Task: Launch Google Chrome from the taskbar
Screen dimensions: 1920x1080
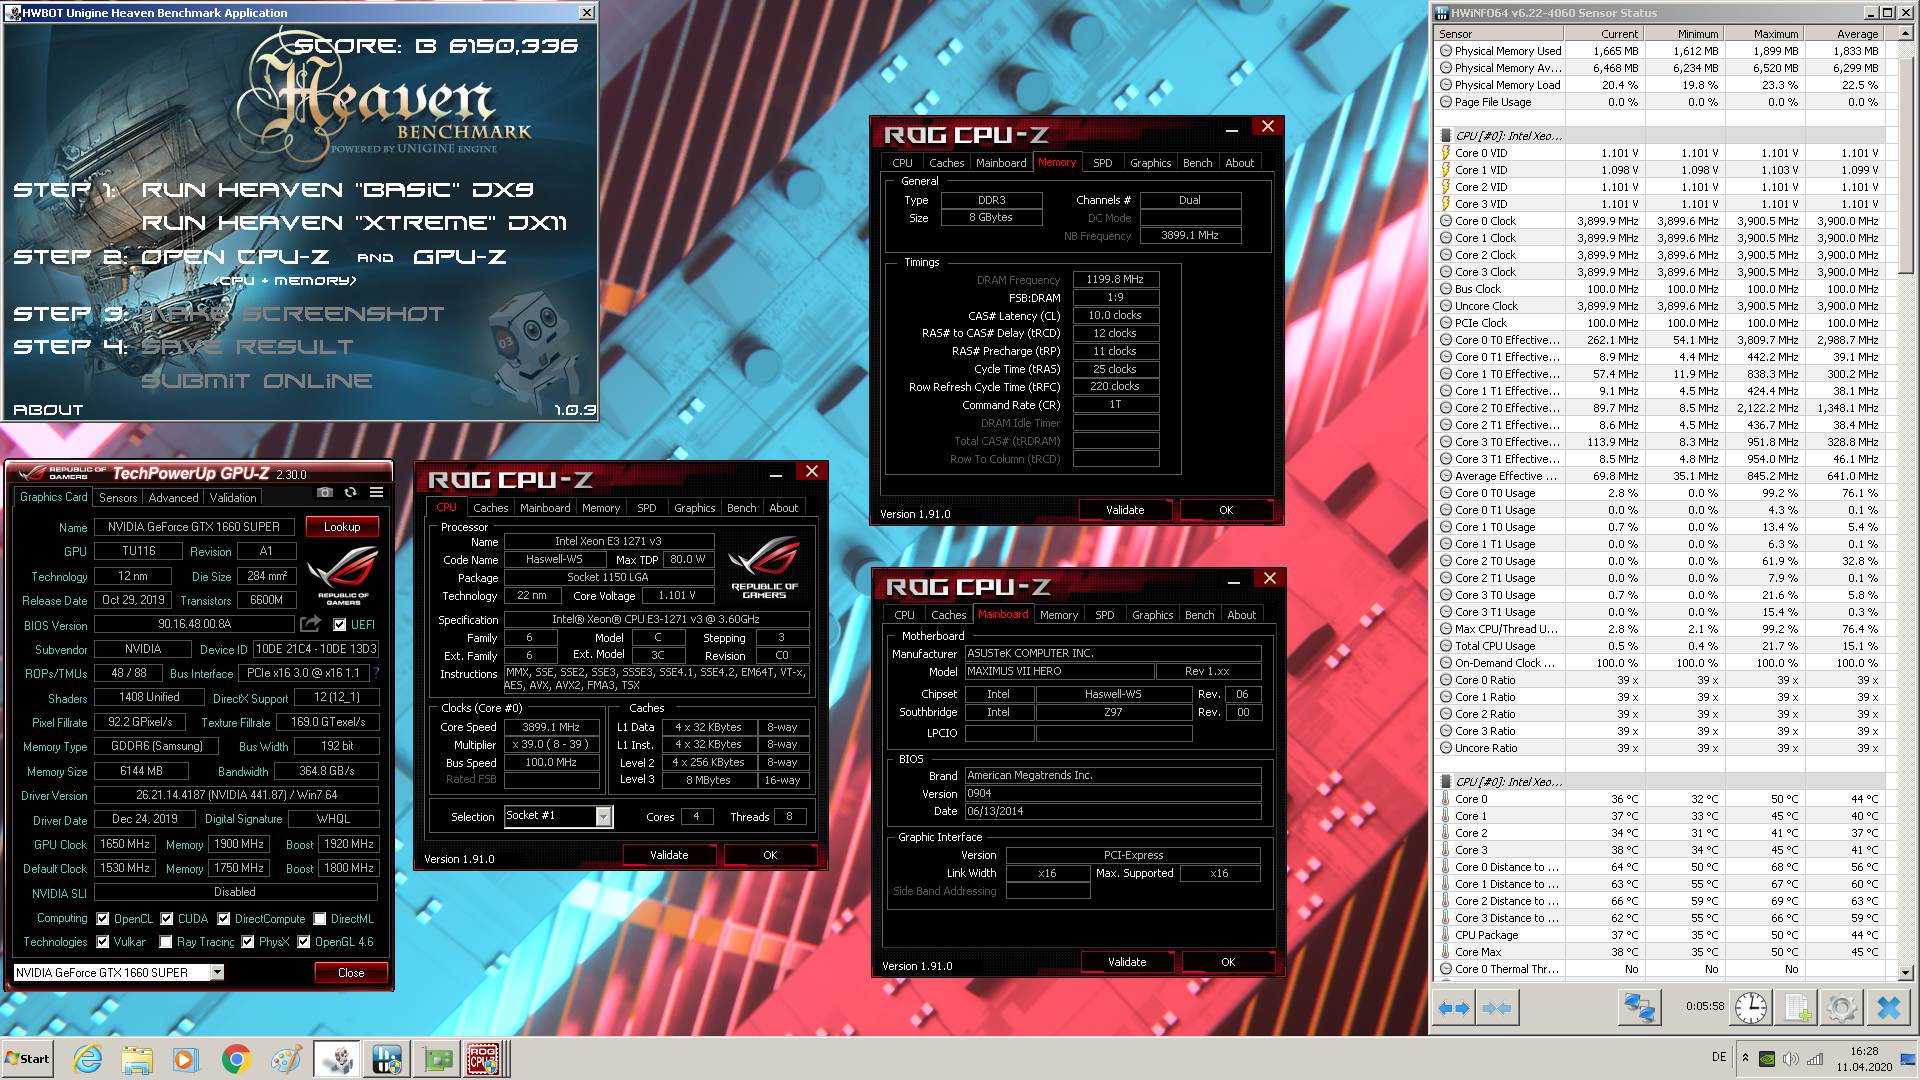Action: pyautogui.click(x=236, y=1059)
